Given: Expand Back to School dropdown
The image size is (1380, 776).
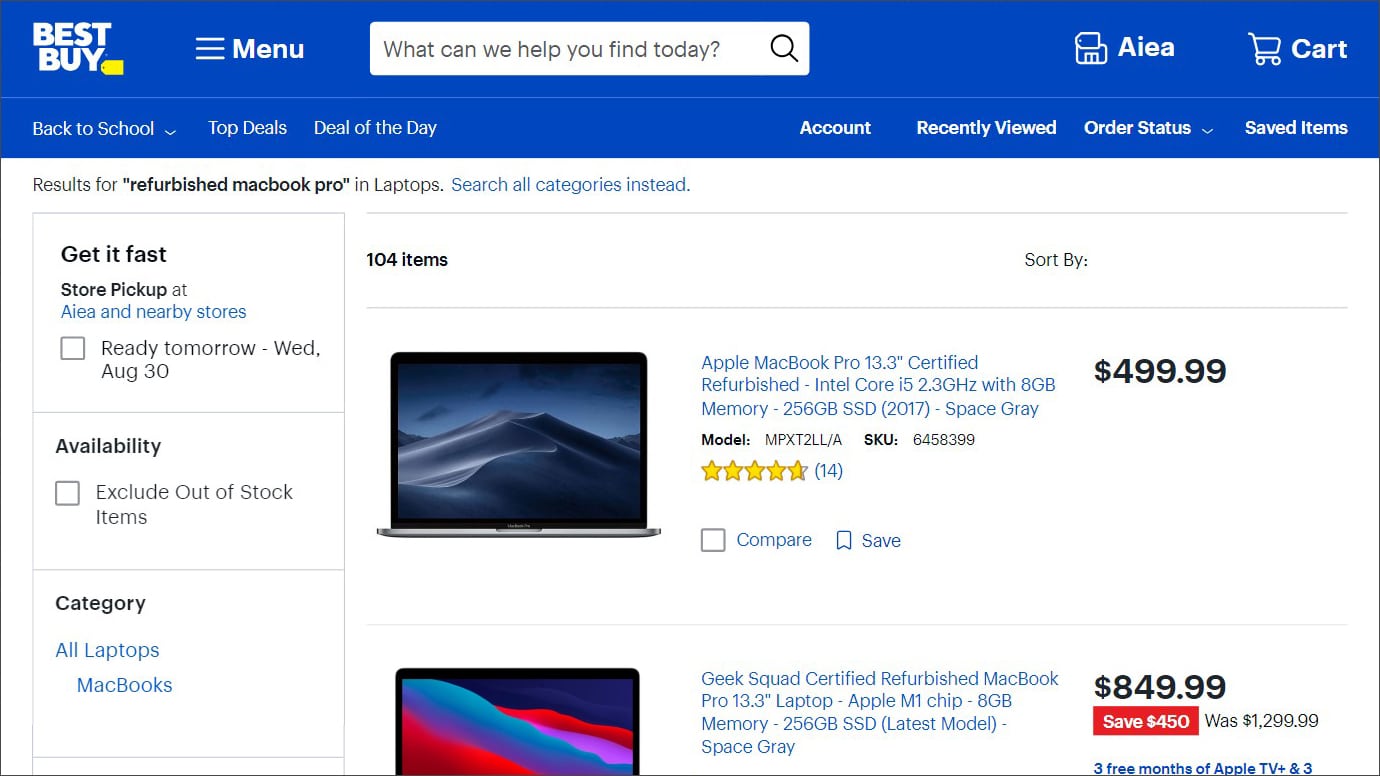Looking at the screenshot, I should tap(104, 128).
